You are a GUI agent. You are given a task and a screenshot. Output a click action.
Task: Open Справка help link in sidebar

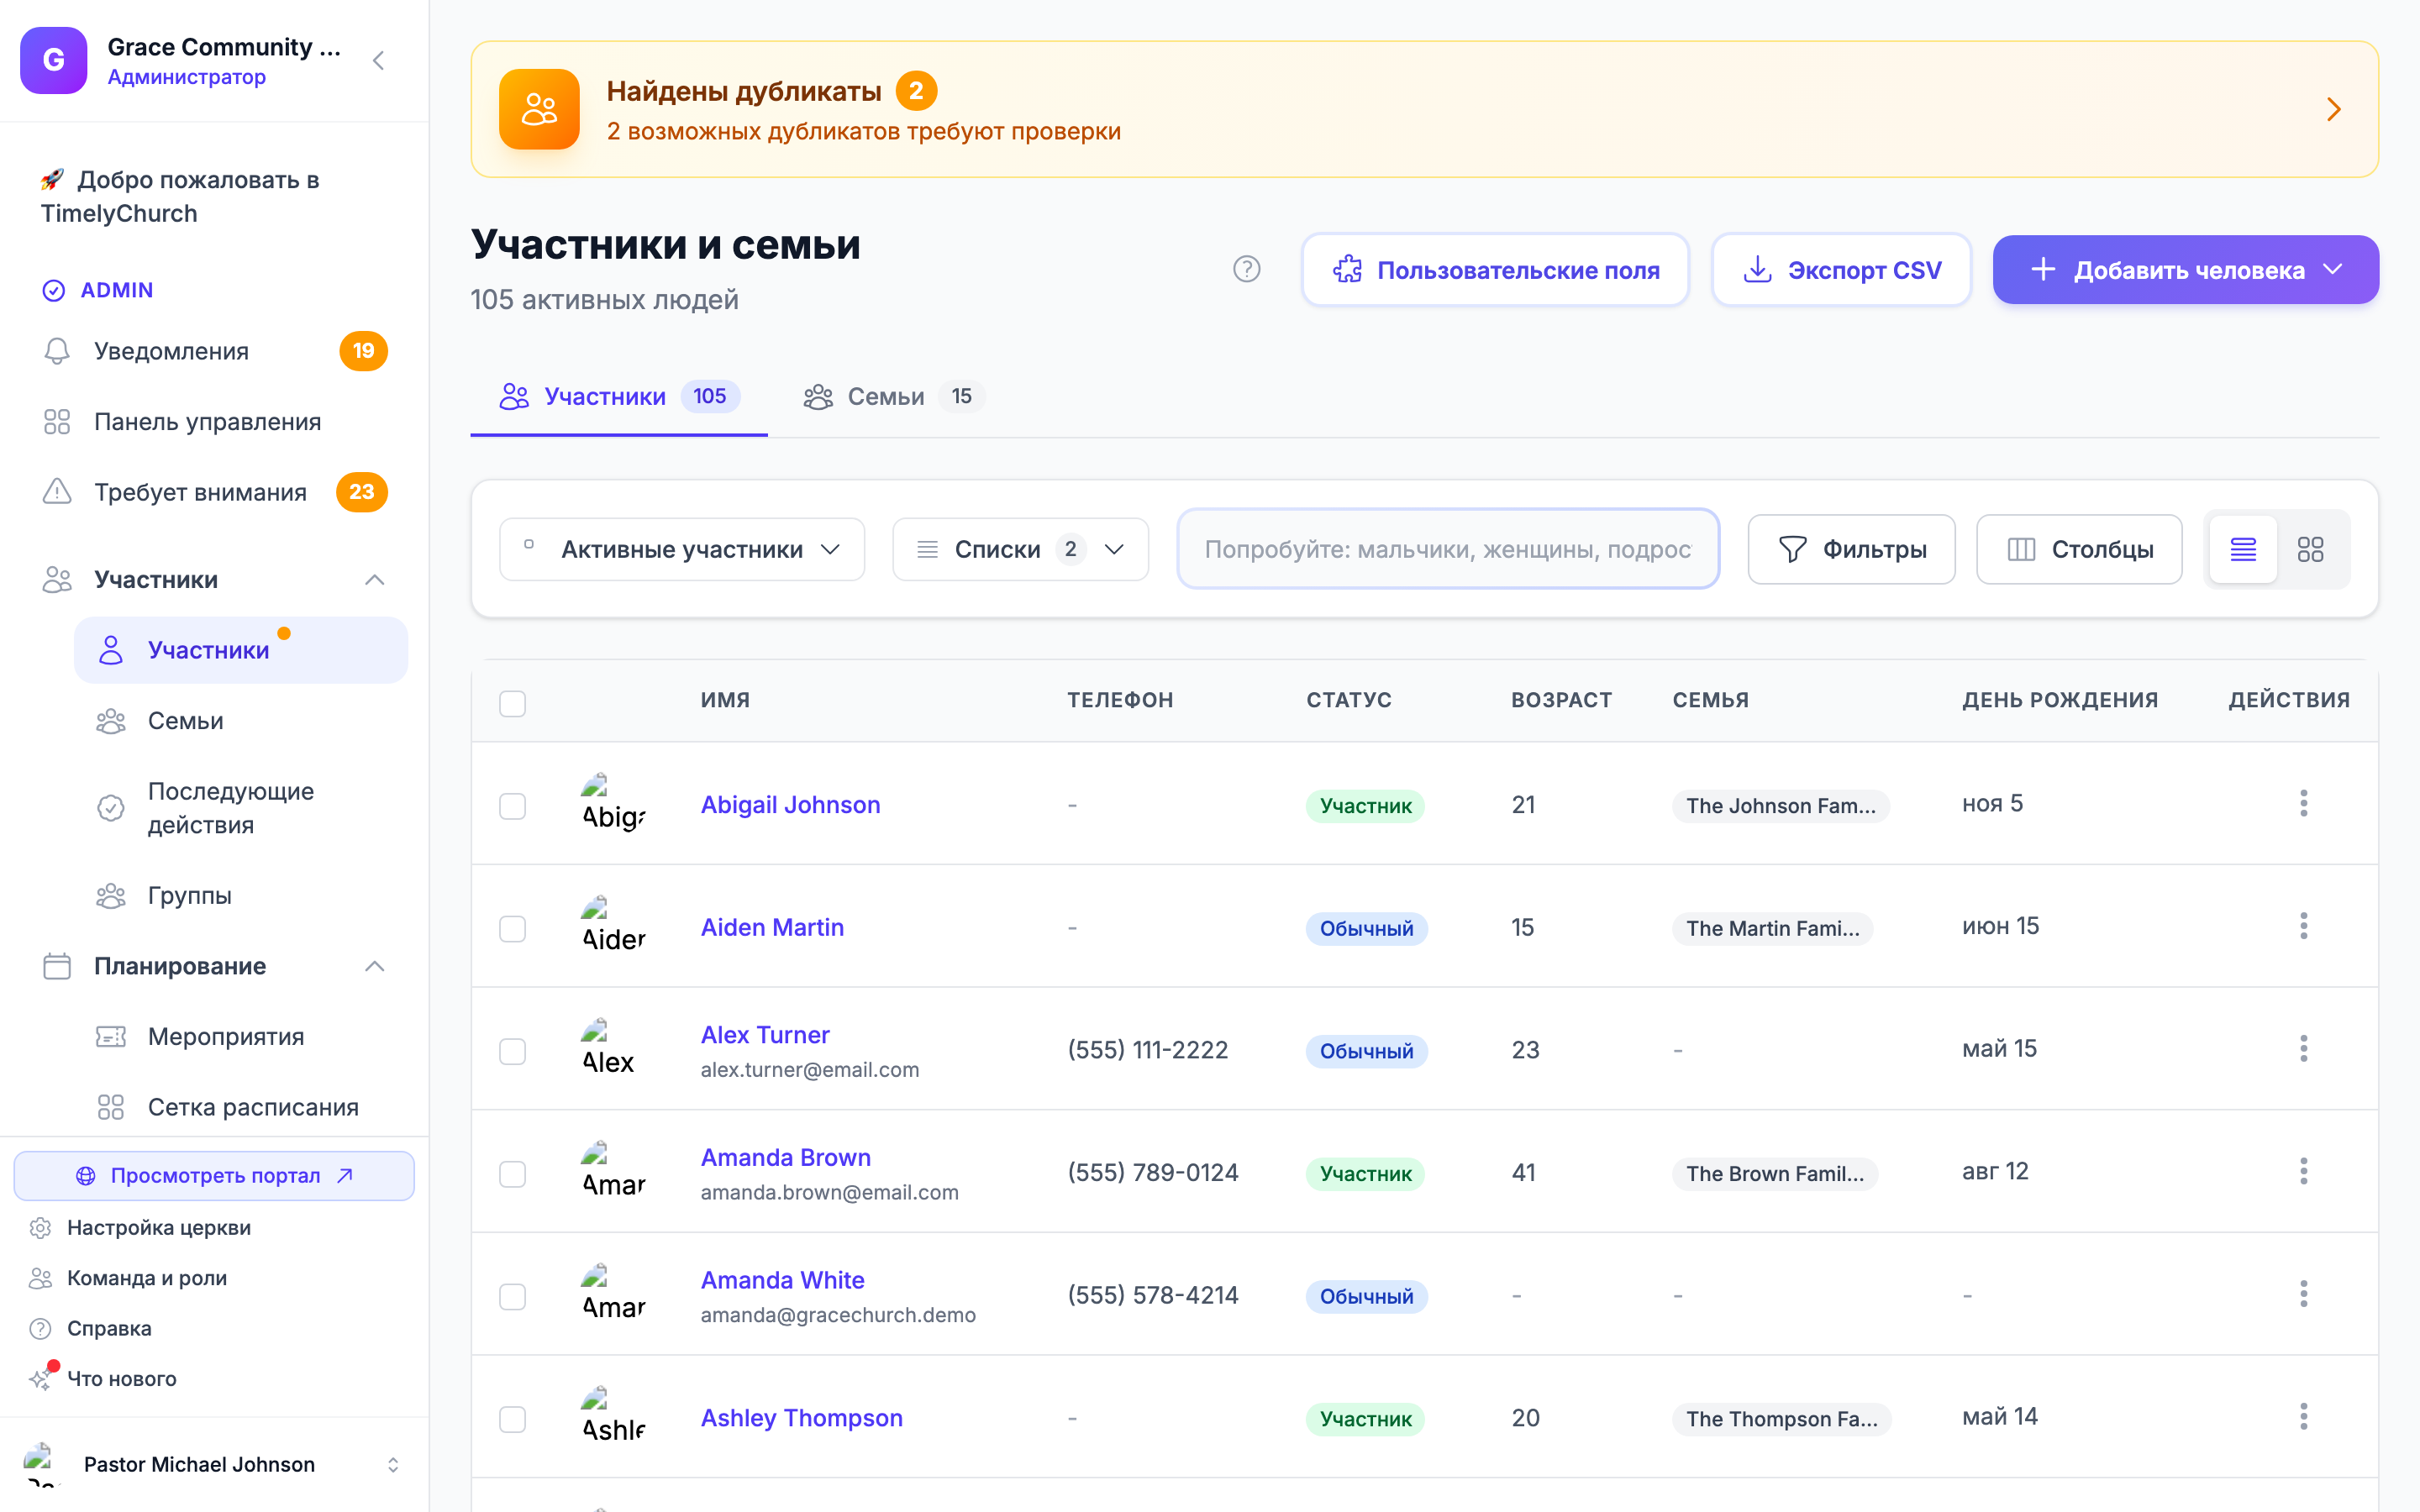click(x=109, y=1328)
